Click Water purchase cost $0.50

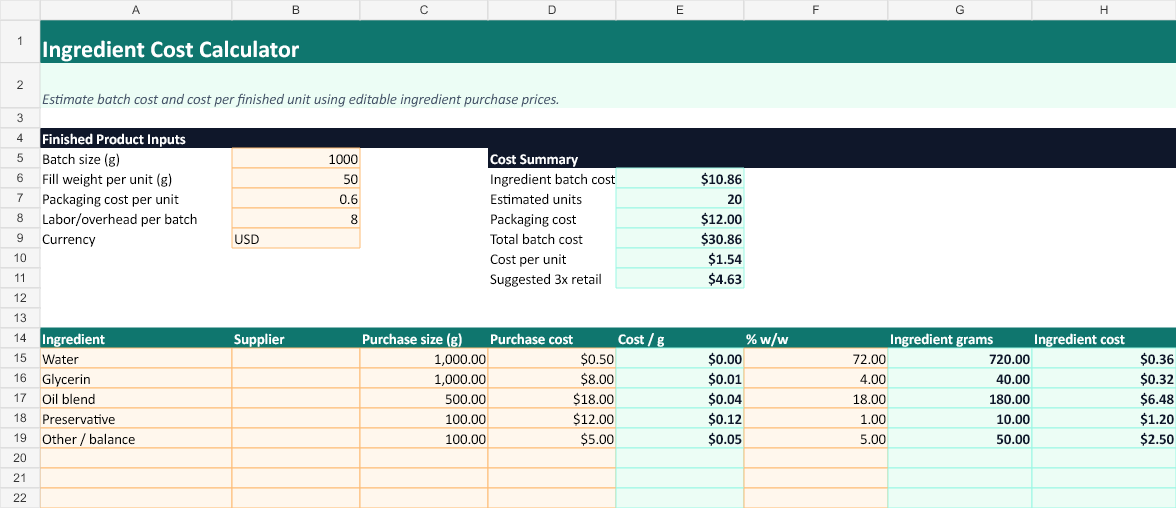point(552,359)
